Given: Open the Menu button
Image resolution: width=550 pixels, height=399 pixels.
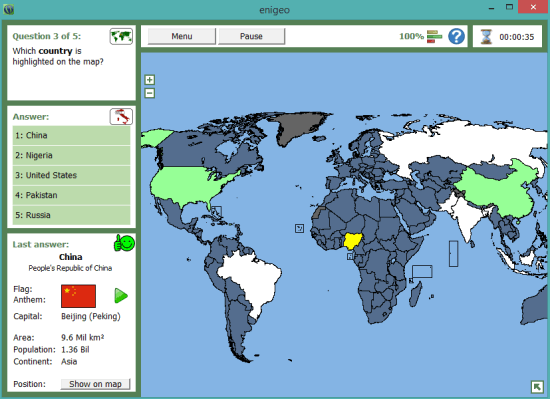Looking at the screenshot, I should 182,36.
